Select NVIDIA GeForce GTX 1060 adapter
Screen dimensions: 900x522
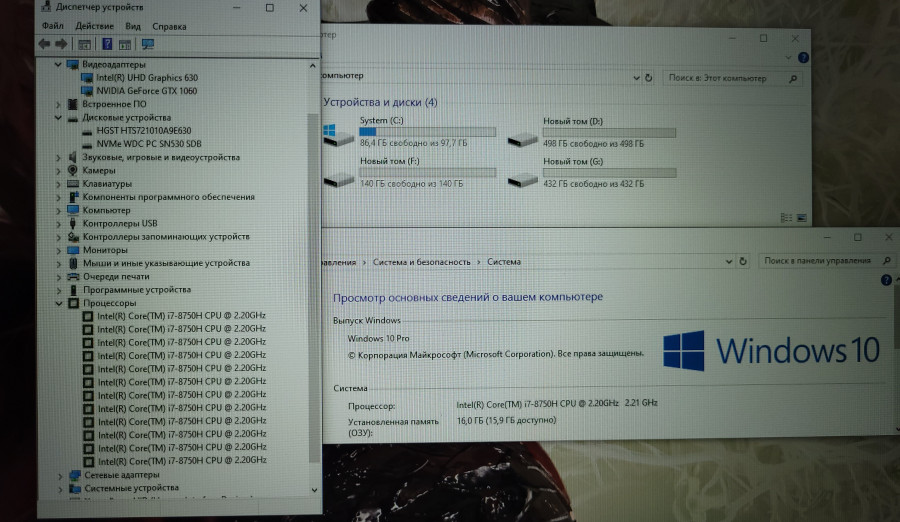(146, 91)
